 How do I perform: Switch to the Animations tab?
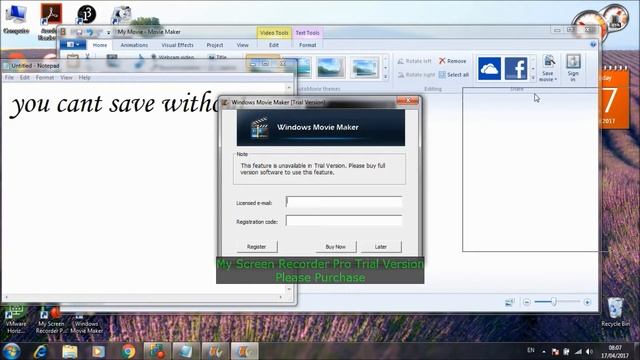[134, 45]
